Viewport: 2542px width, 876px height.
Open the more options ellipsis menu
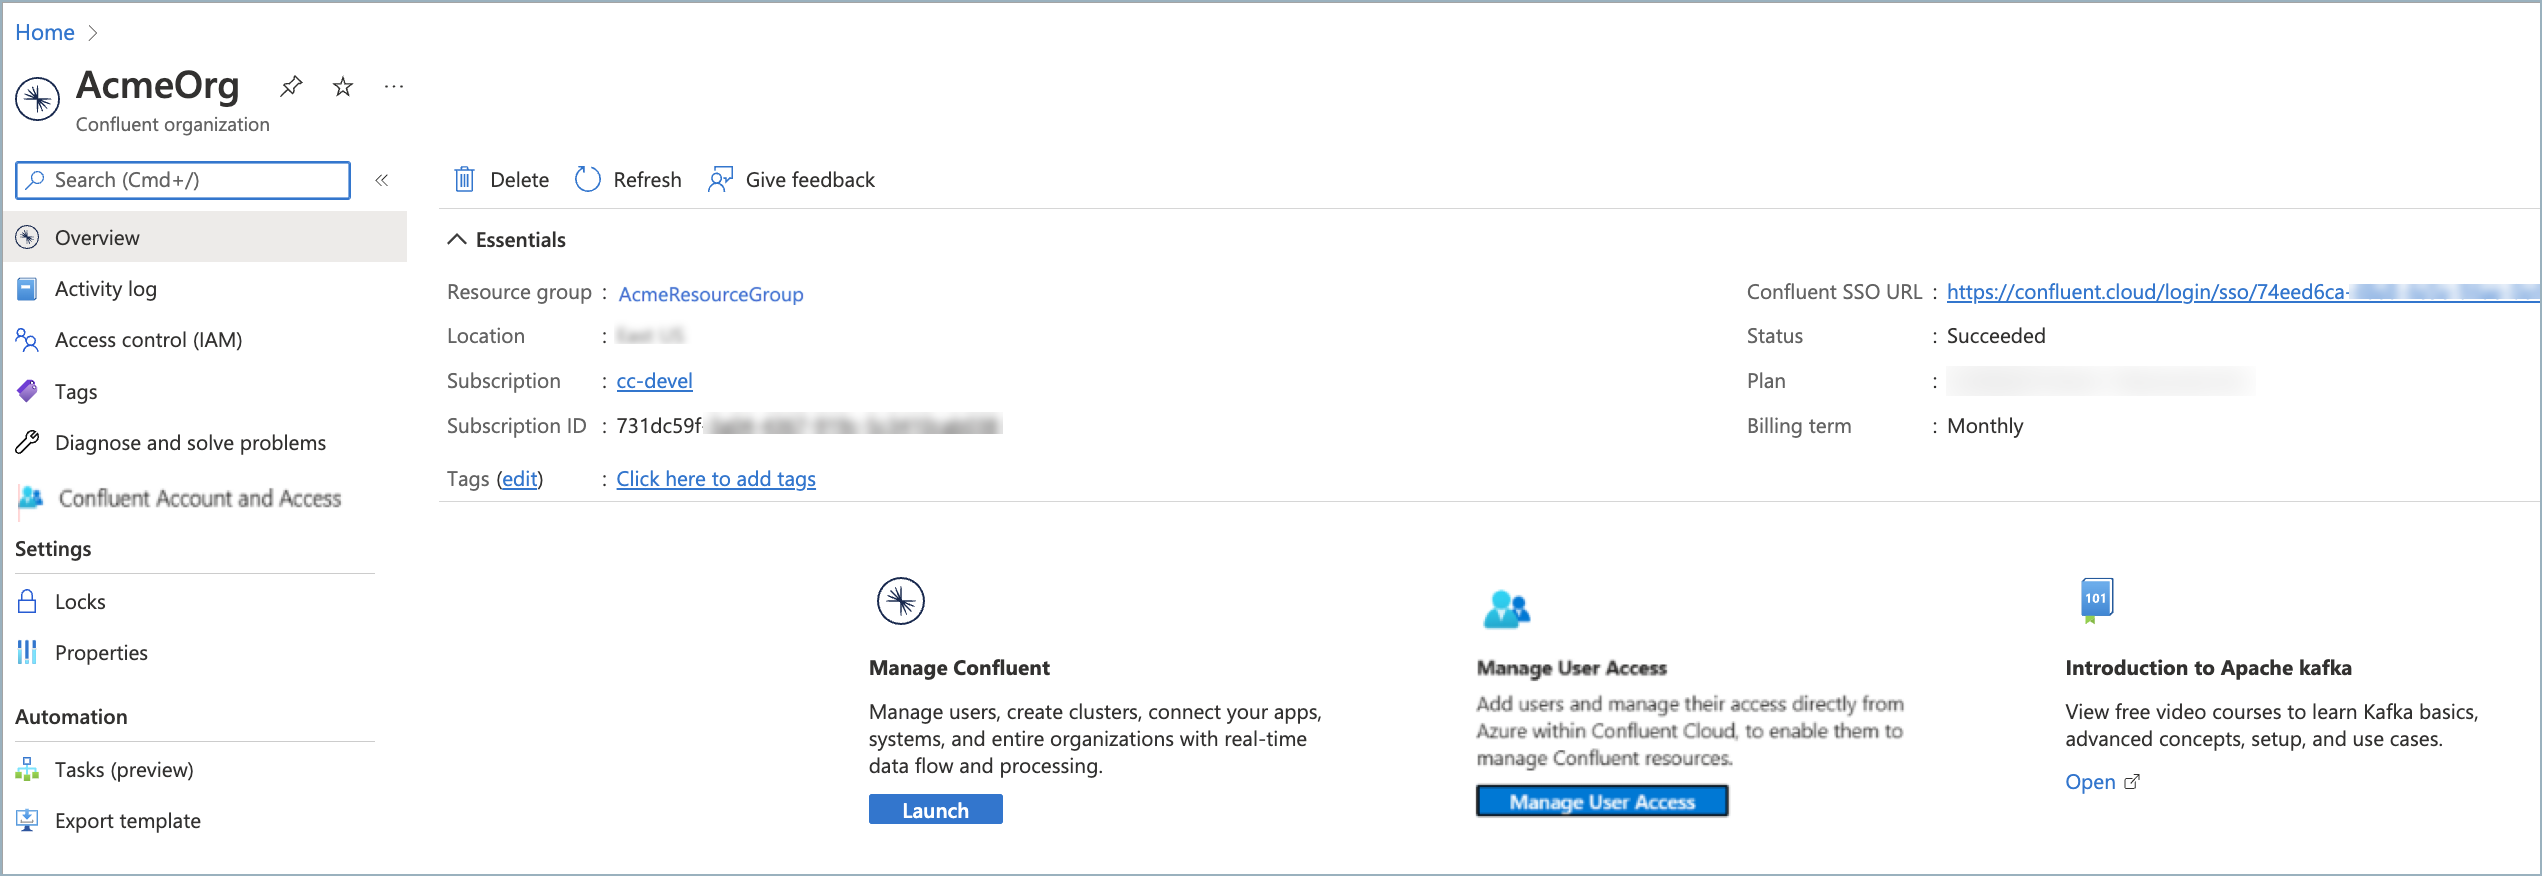394,87
